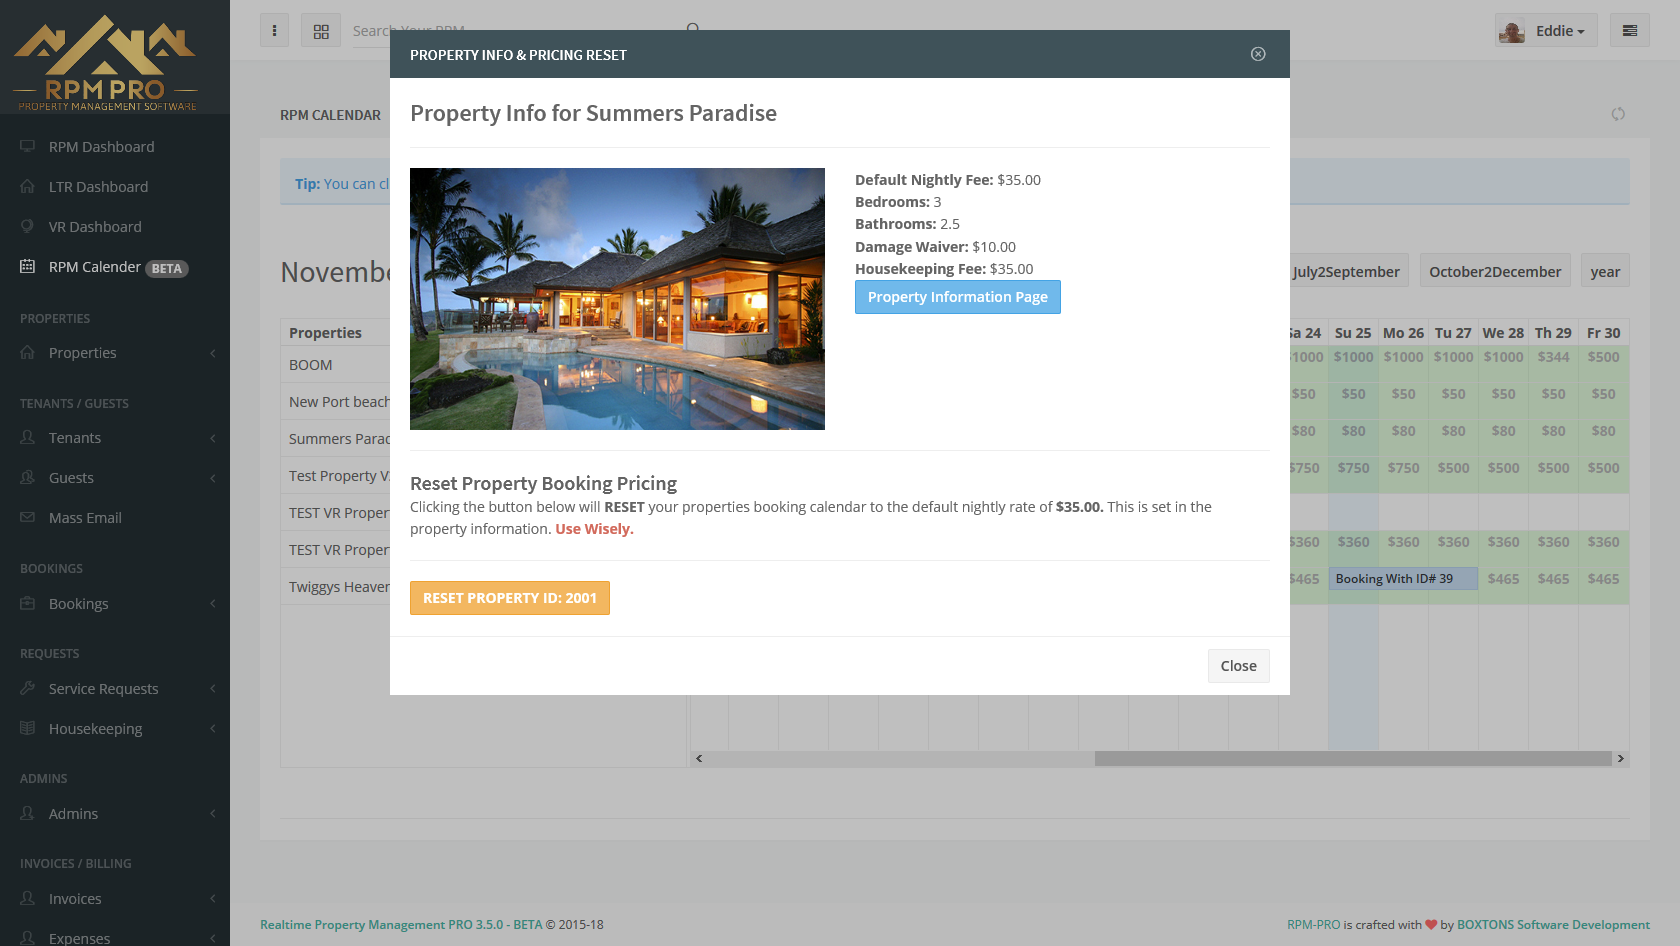Viewport: 1680px width, 946px height.
Task: Switch to the year calendar view
Action: (1605, 271)
